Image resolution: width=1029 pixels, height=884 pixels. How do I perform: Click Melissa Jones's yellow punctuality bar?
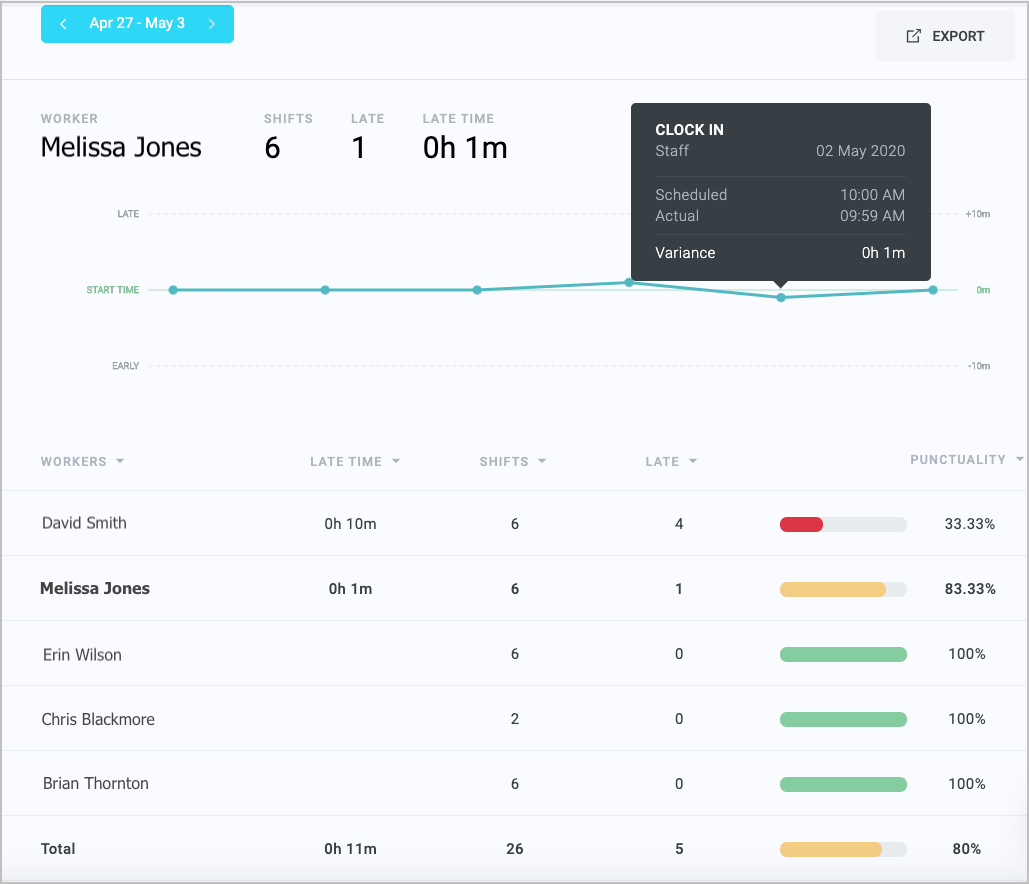pos(832,589)
